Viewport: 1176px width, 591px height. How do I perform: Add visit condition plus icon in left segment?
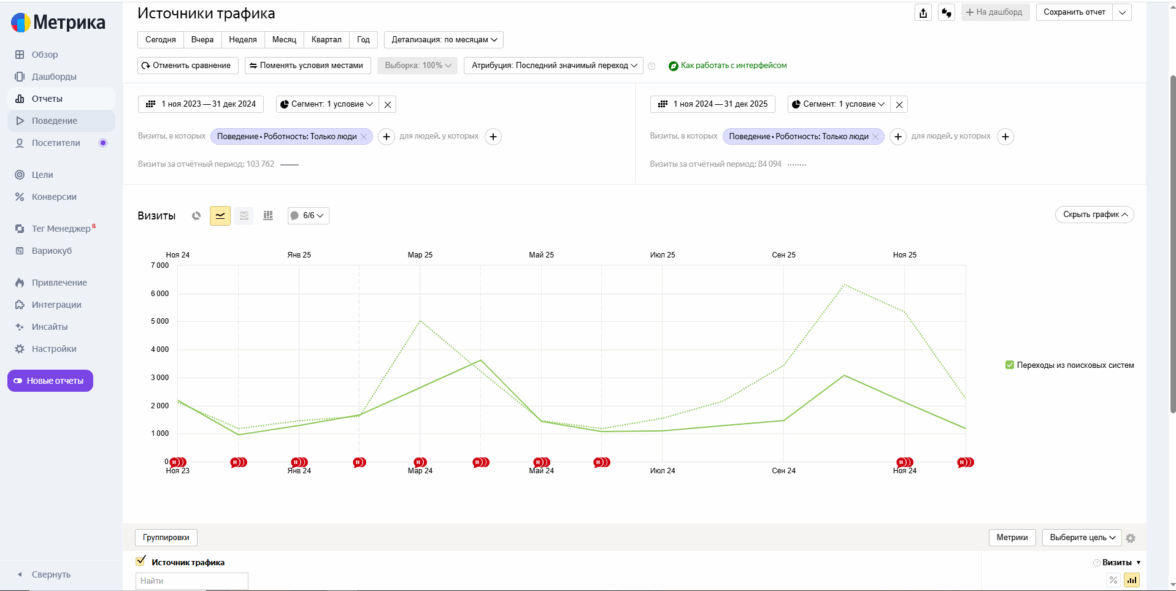386,137
